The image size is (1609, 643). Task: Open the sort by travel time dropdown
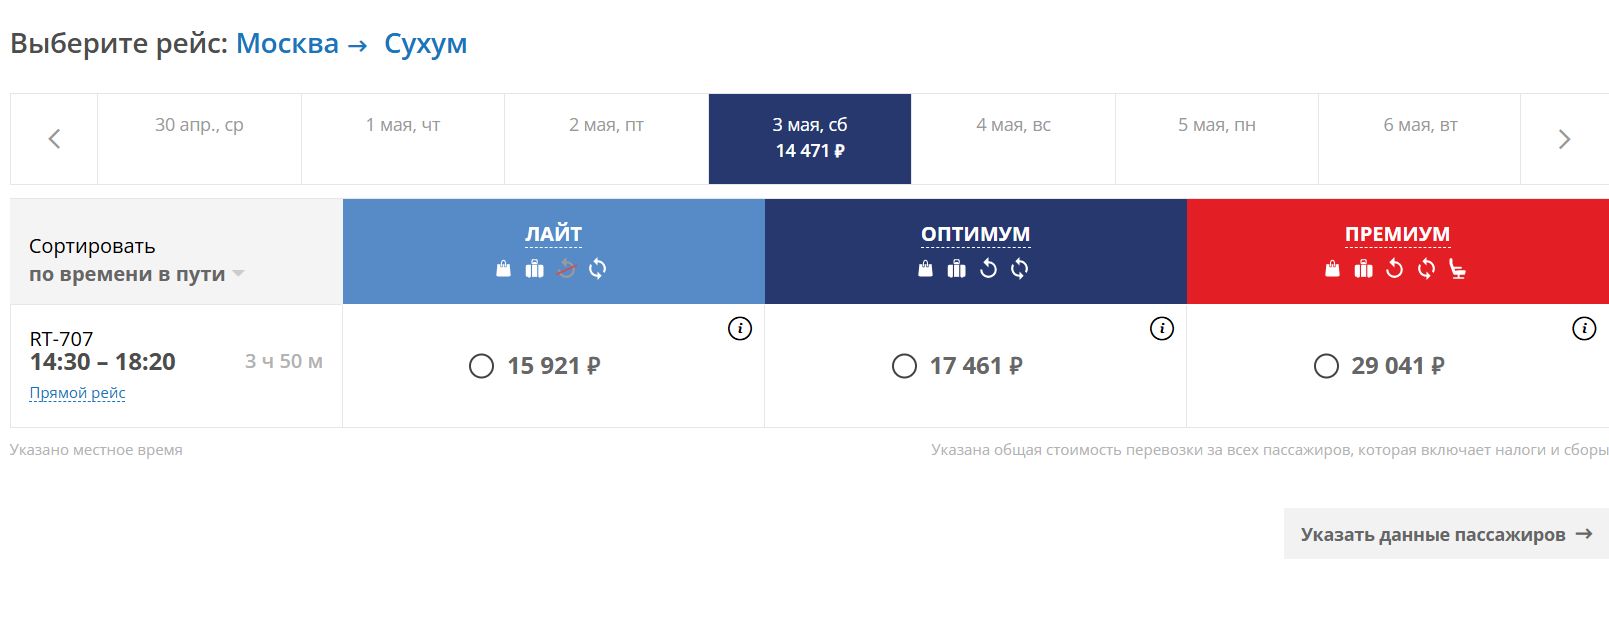point(136,274)
